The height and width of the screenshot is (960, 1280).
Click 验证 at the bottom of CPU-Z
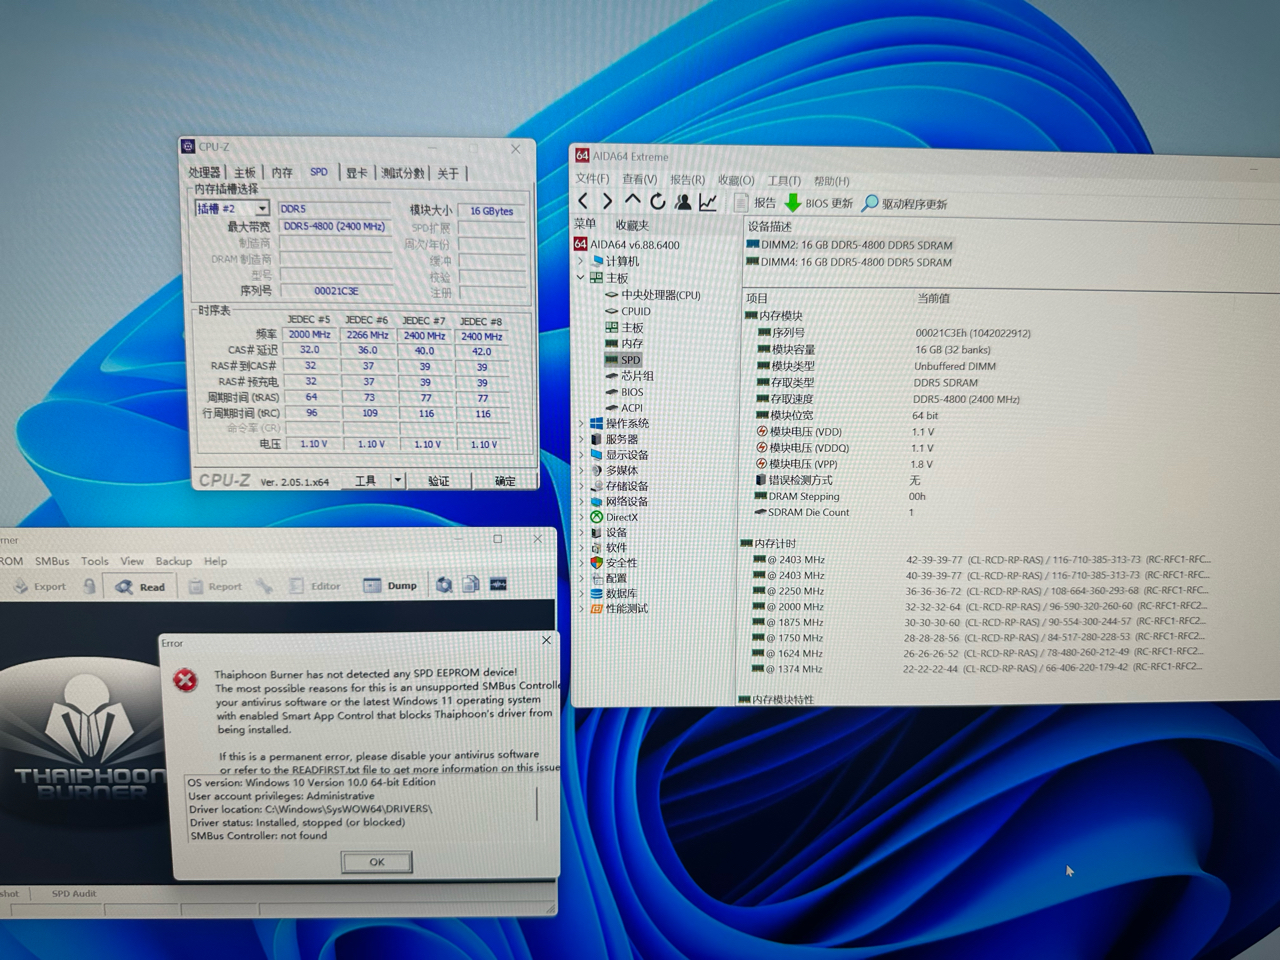[x=439, y=481]
